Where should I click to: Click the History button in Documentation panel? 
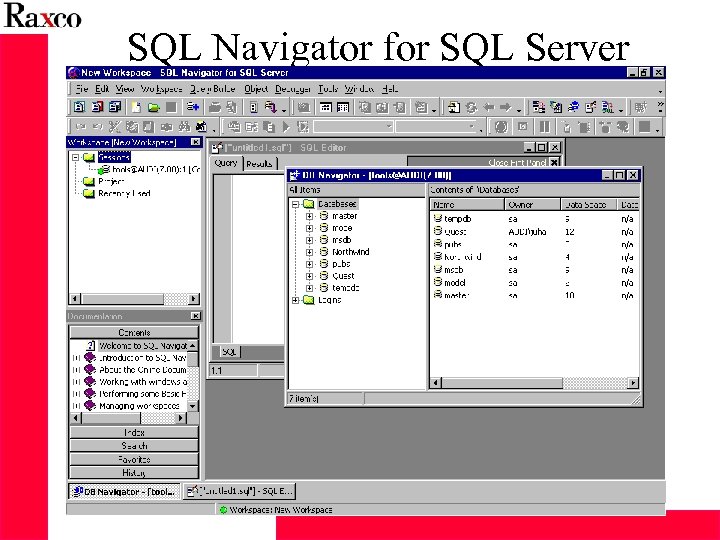point(134,472)
